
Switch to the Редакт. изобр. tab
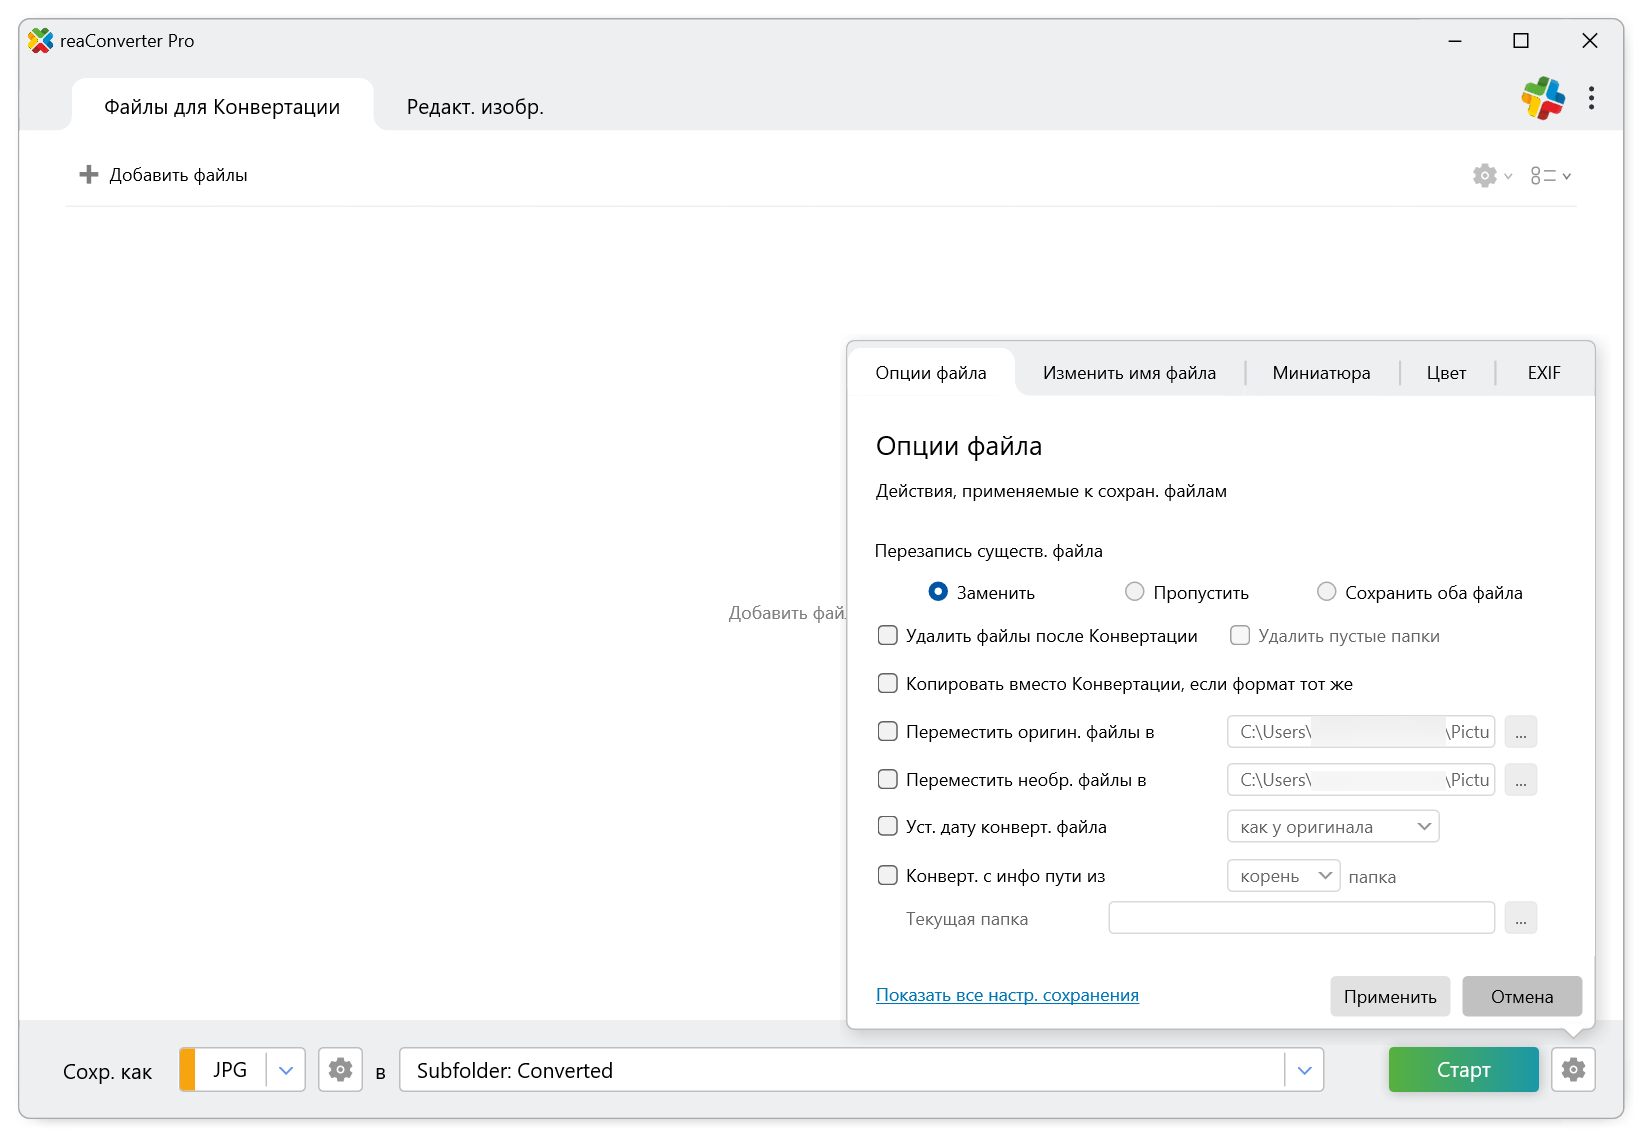pos(475,107)
